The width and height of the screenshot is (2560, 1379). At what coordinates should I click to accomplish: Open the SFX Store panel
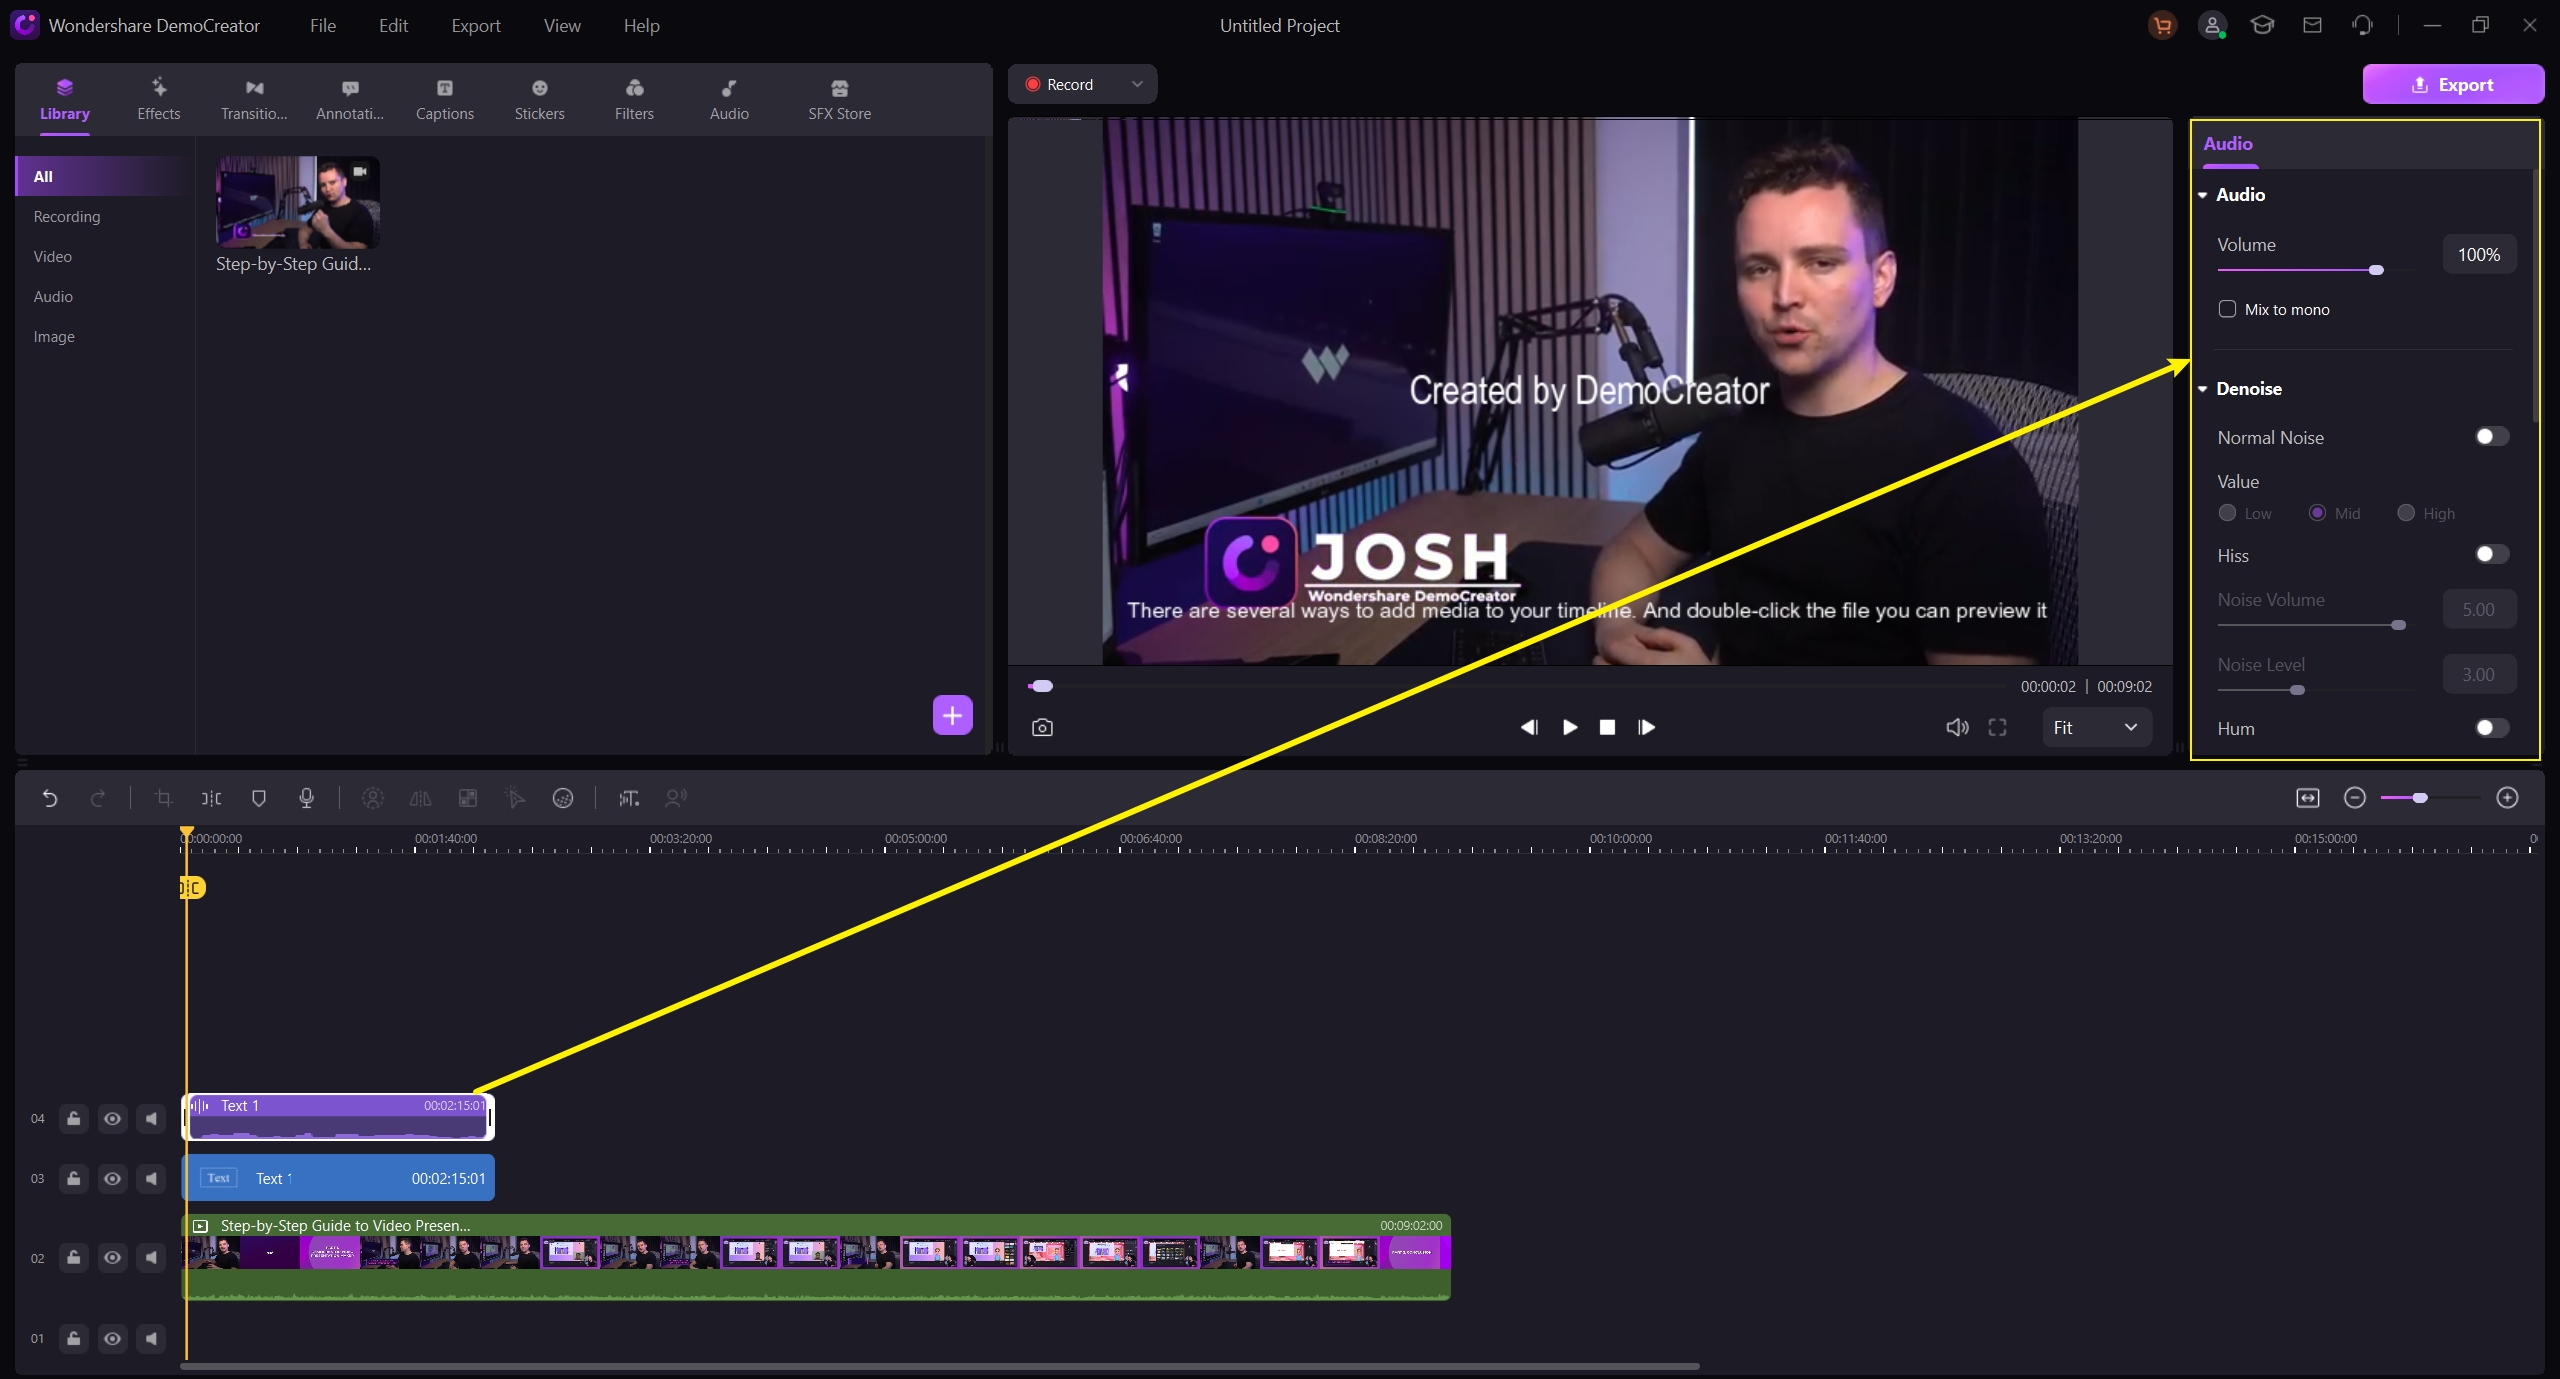pyautogui.click(x=839, y=97)
